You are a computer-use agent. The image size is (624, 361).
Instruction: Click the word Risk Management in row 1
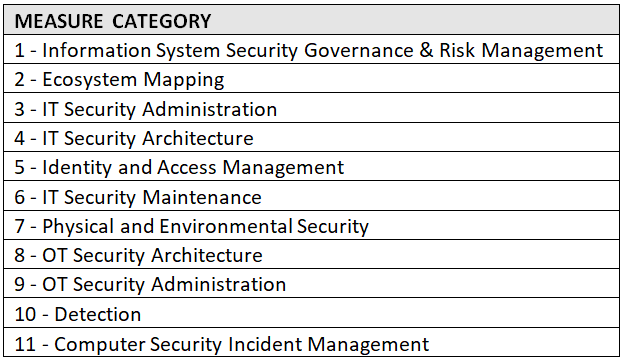(x=521, y=51)
